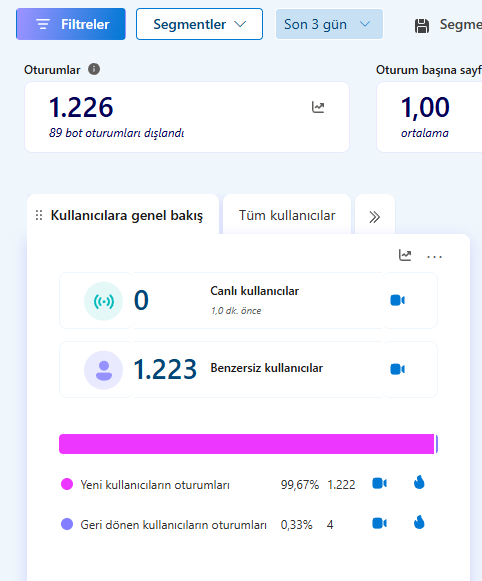Click the drag handle beside Kullanıcılara genel bakış
Screen dimensions: 482x581
click(x=39, y=215)
